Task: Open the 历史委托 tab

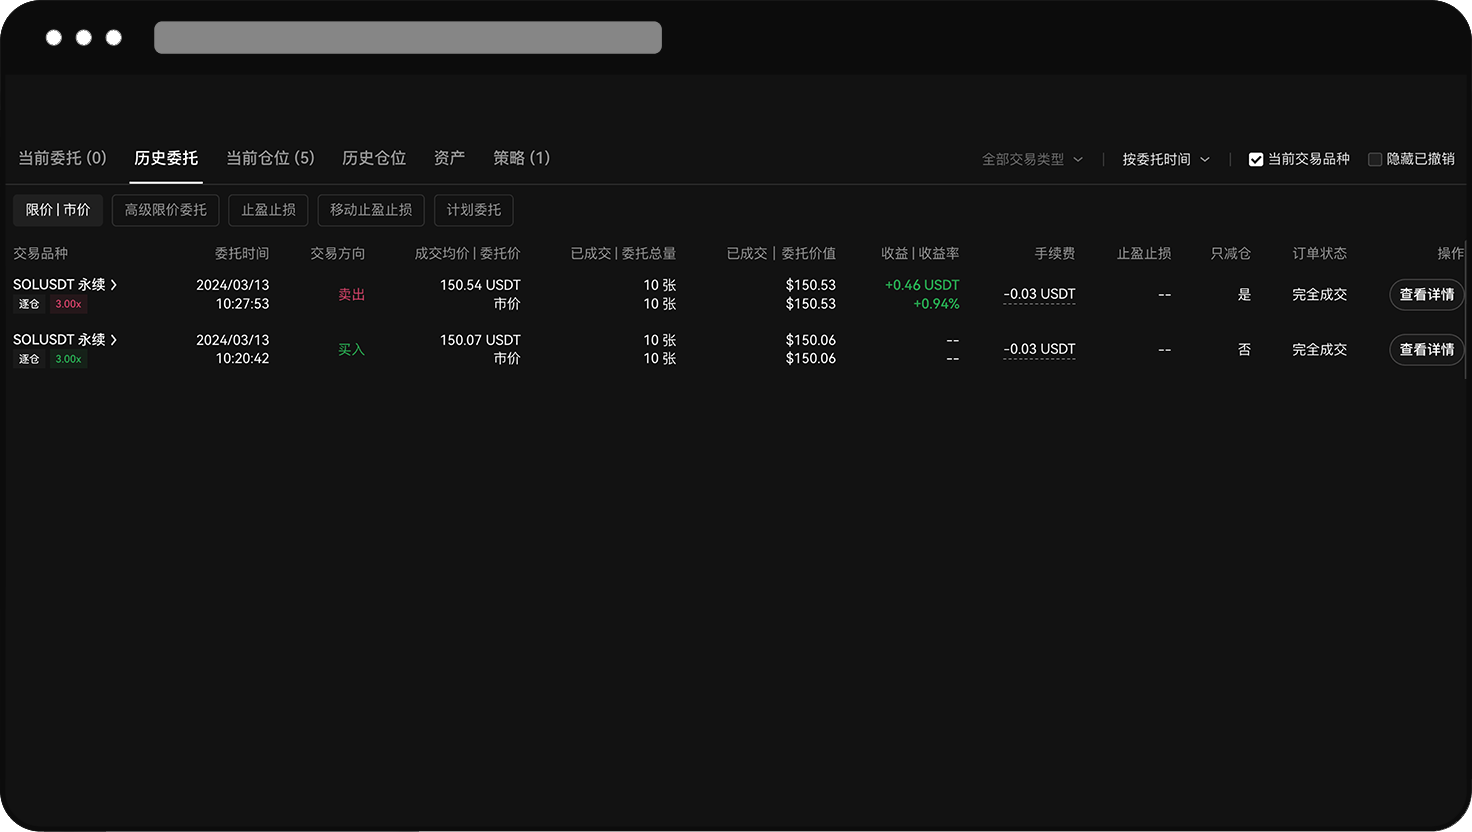Action: (165, 157)
